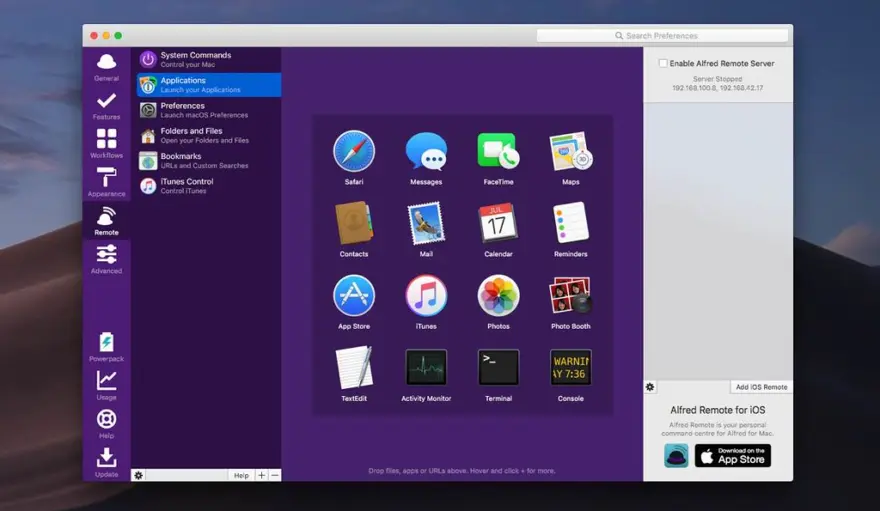The height and width of the screenshot is (511, 880).
Task: Click the Activity Monitor icon
Action: pyautogui.click(x=426, y=367)
